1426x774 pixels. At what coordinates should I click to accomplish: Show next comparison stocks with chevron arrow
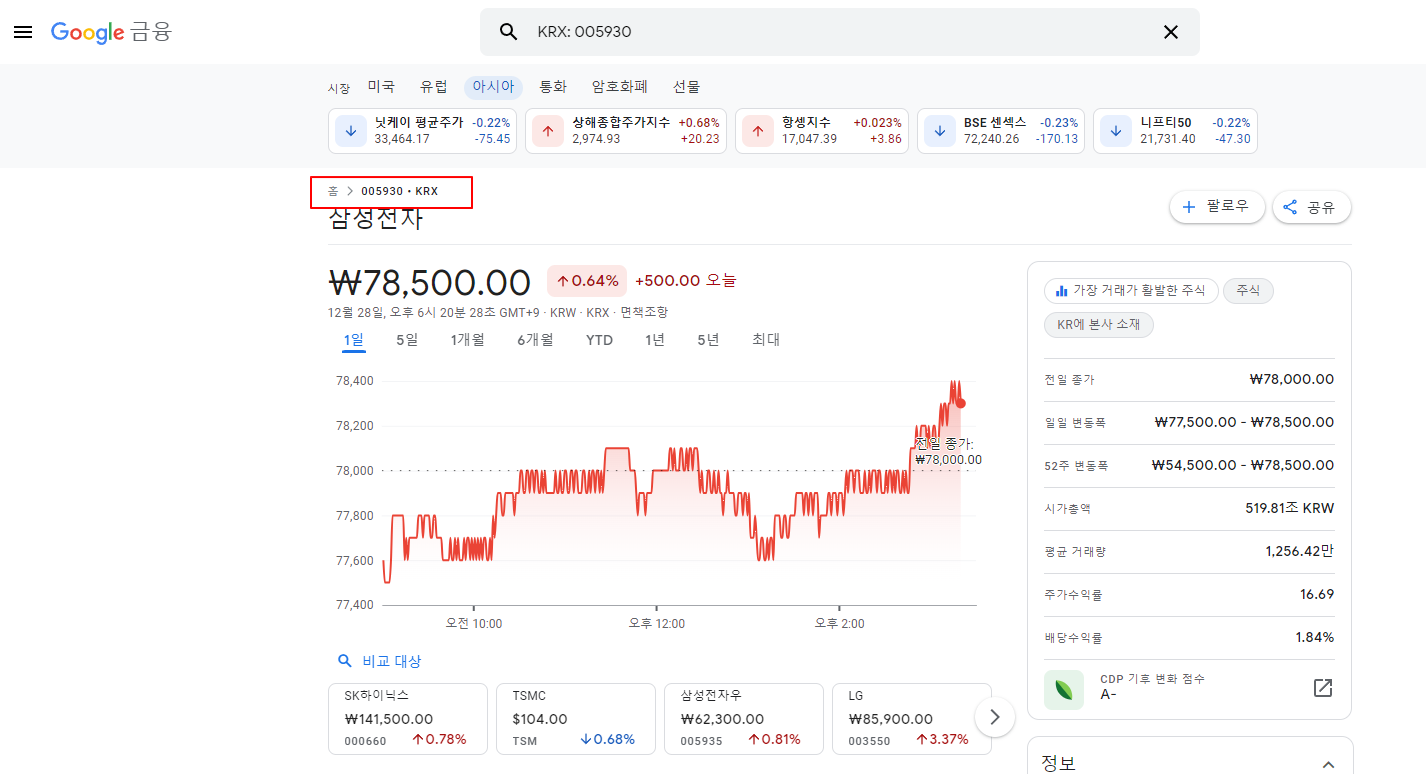click(x=994, y=717)
